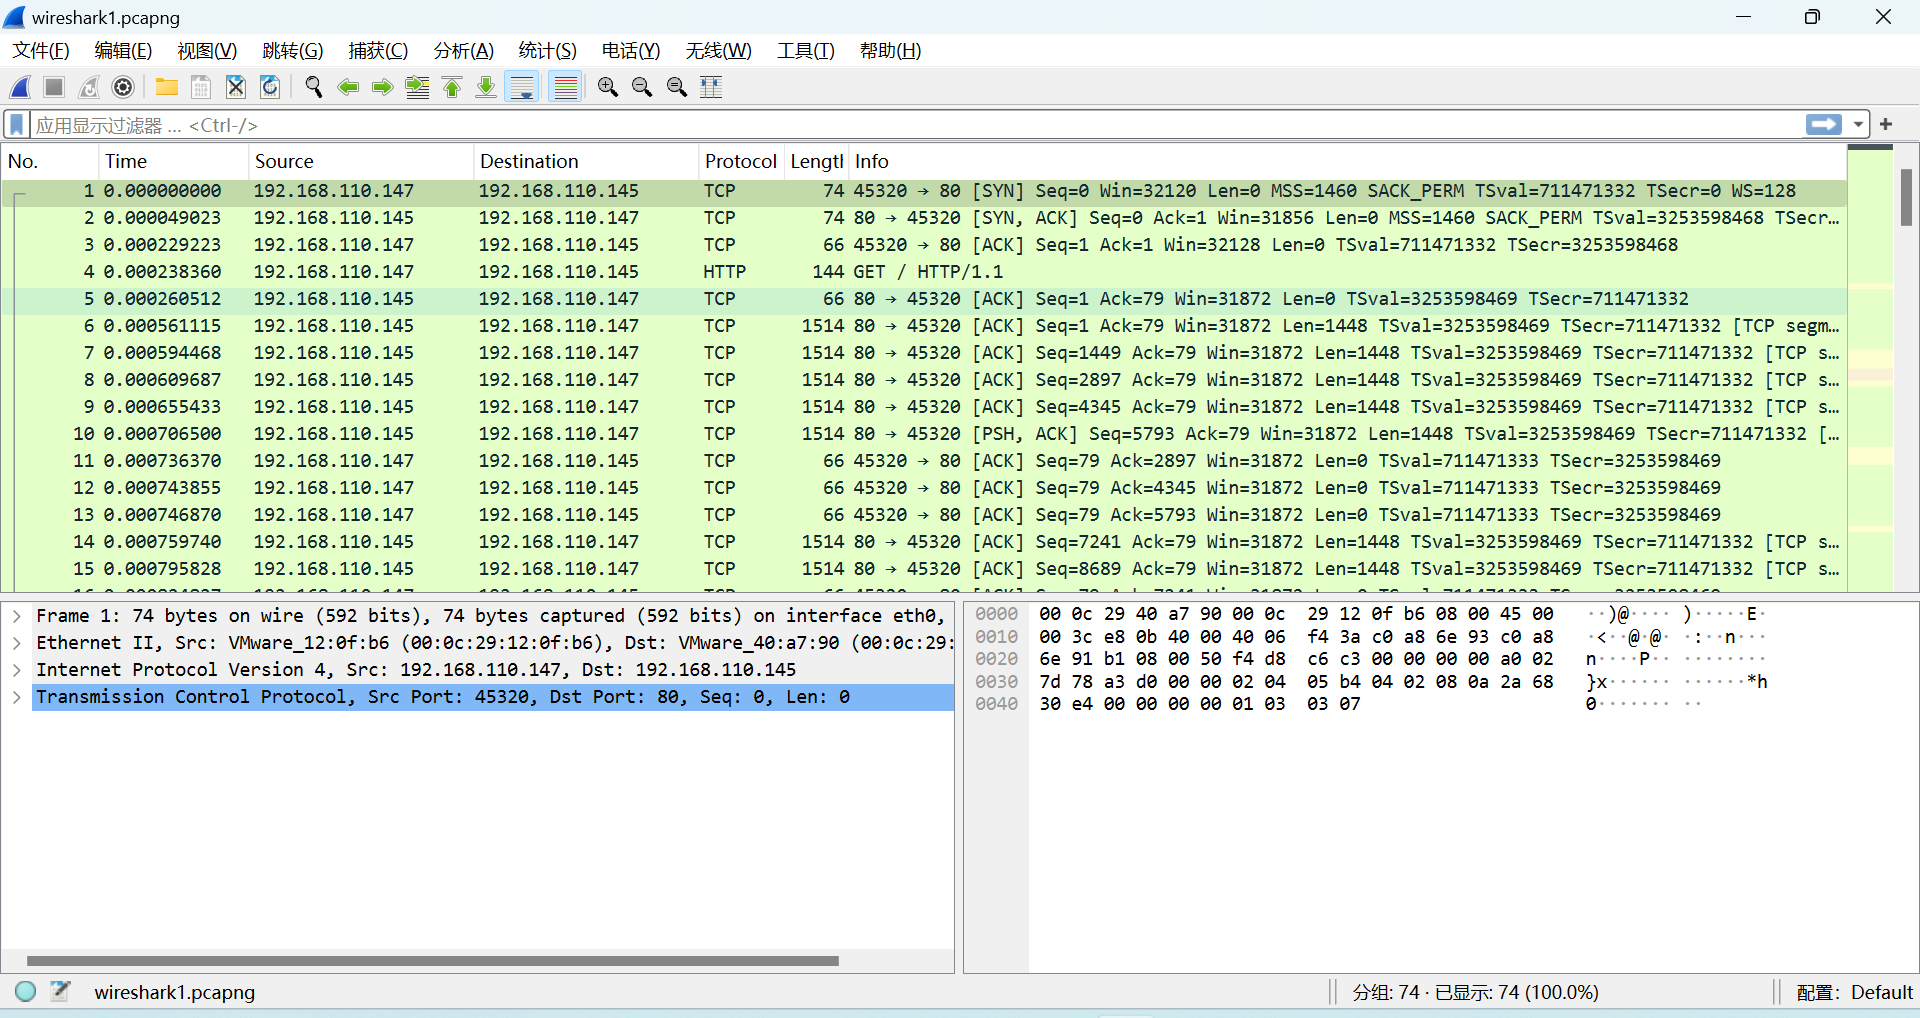Click the packet list vertical scrollbar thumb
This screenshot has height=1018, width=1920.
pos(1906,197)
